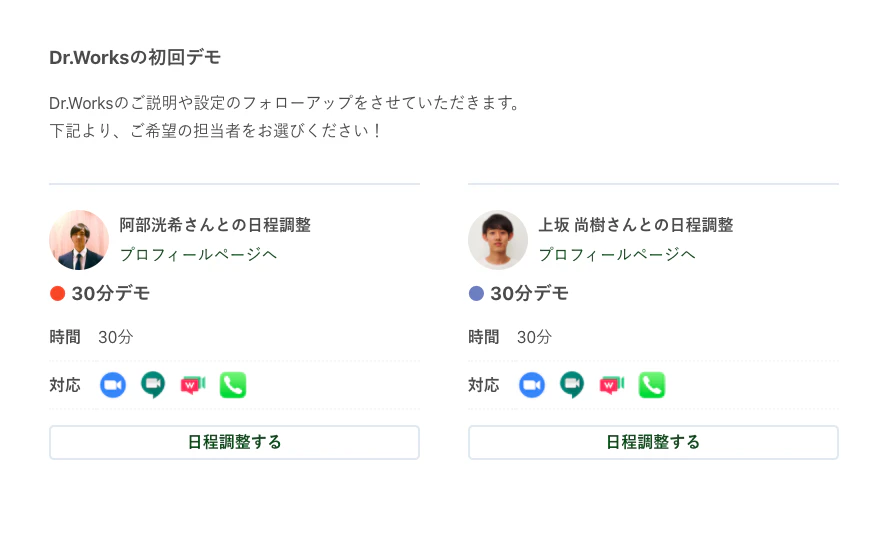Click 30分デモ title in 上坂尚樹's card
This screenshot has width=891, height=537.
click(x=529, y=294)
